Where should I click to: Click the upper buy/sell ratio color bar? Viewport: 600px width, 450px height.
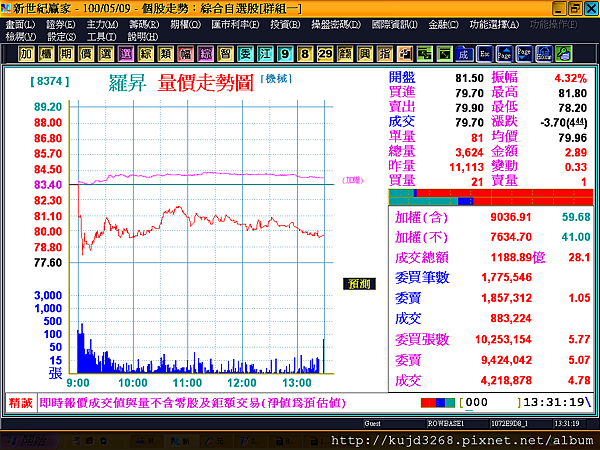[x=491, y=193]
